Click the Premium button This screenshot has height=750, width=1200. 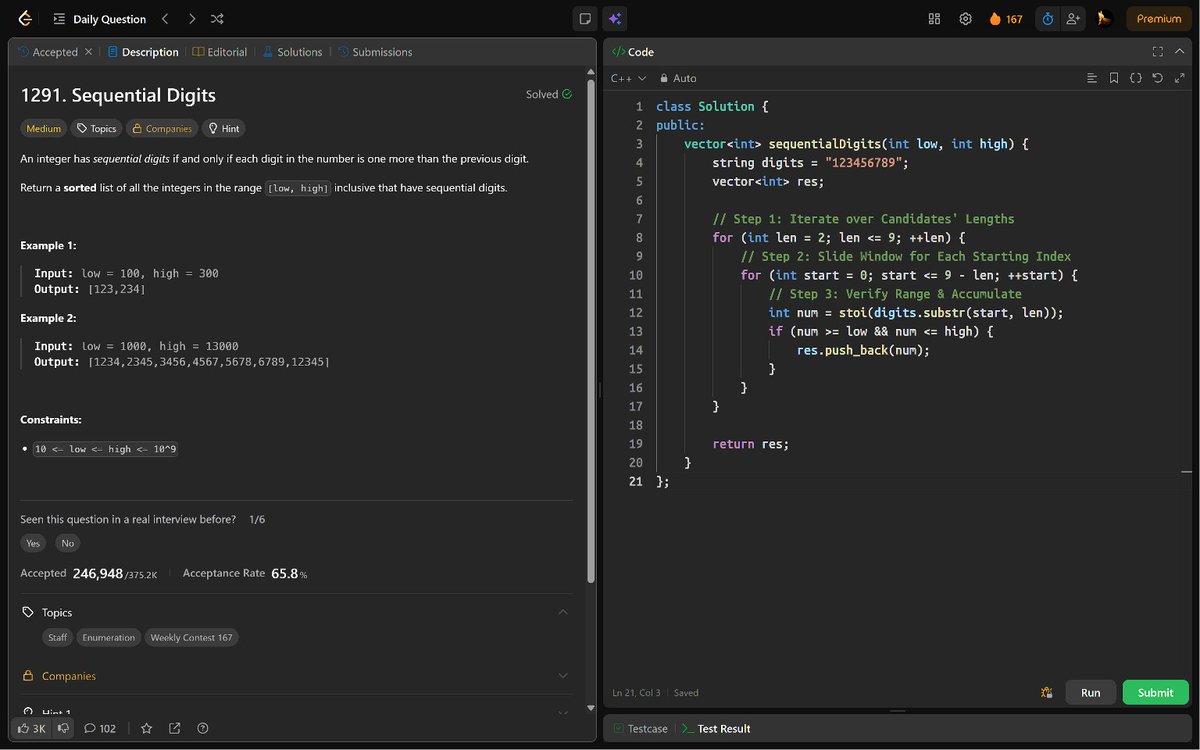coord(1159,19)
